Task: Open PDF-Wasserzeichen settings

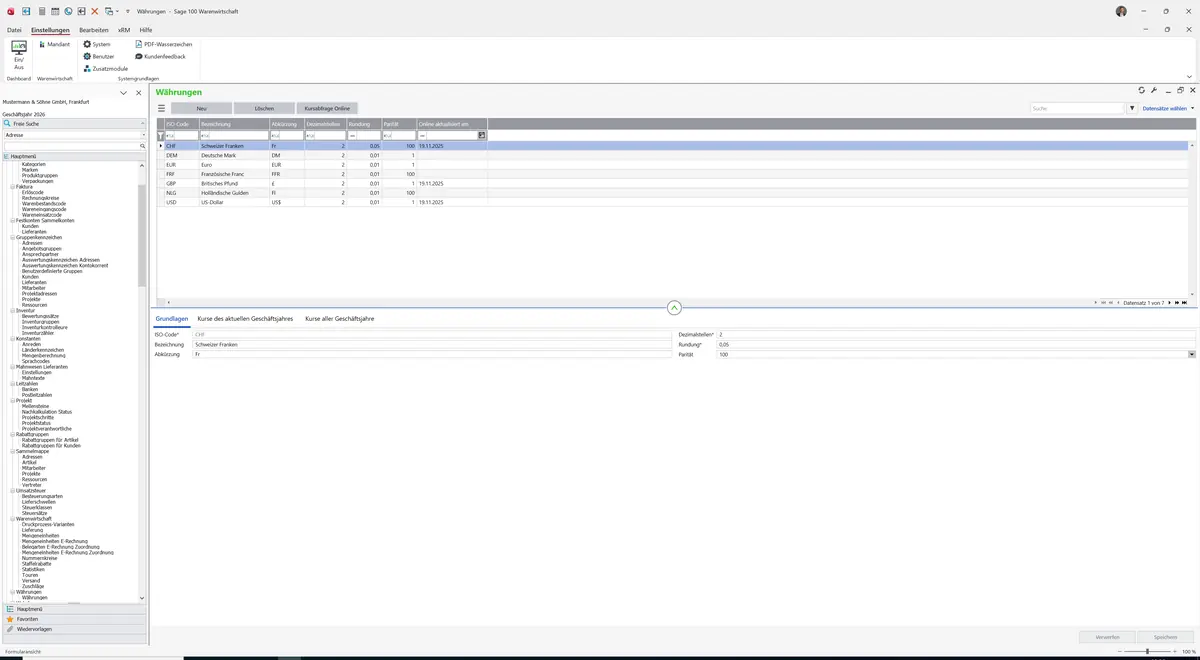Action: pos(164,44)
